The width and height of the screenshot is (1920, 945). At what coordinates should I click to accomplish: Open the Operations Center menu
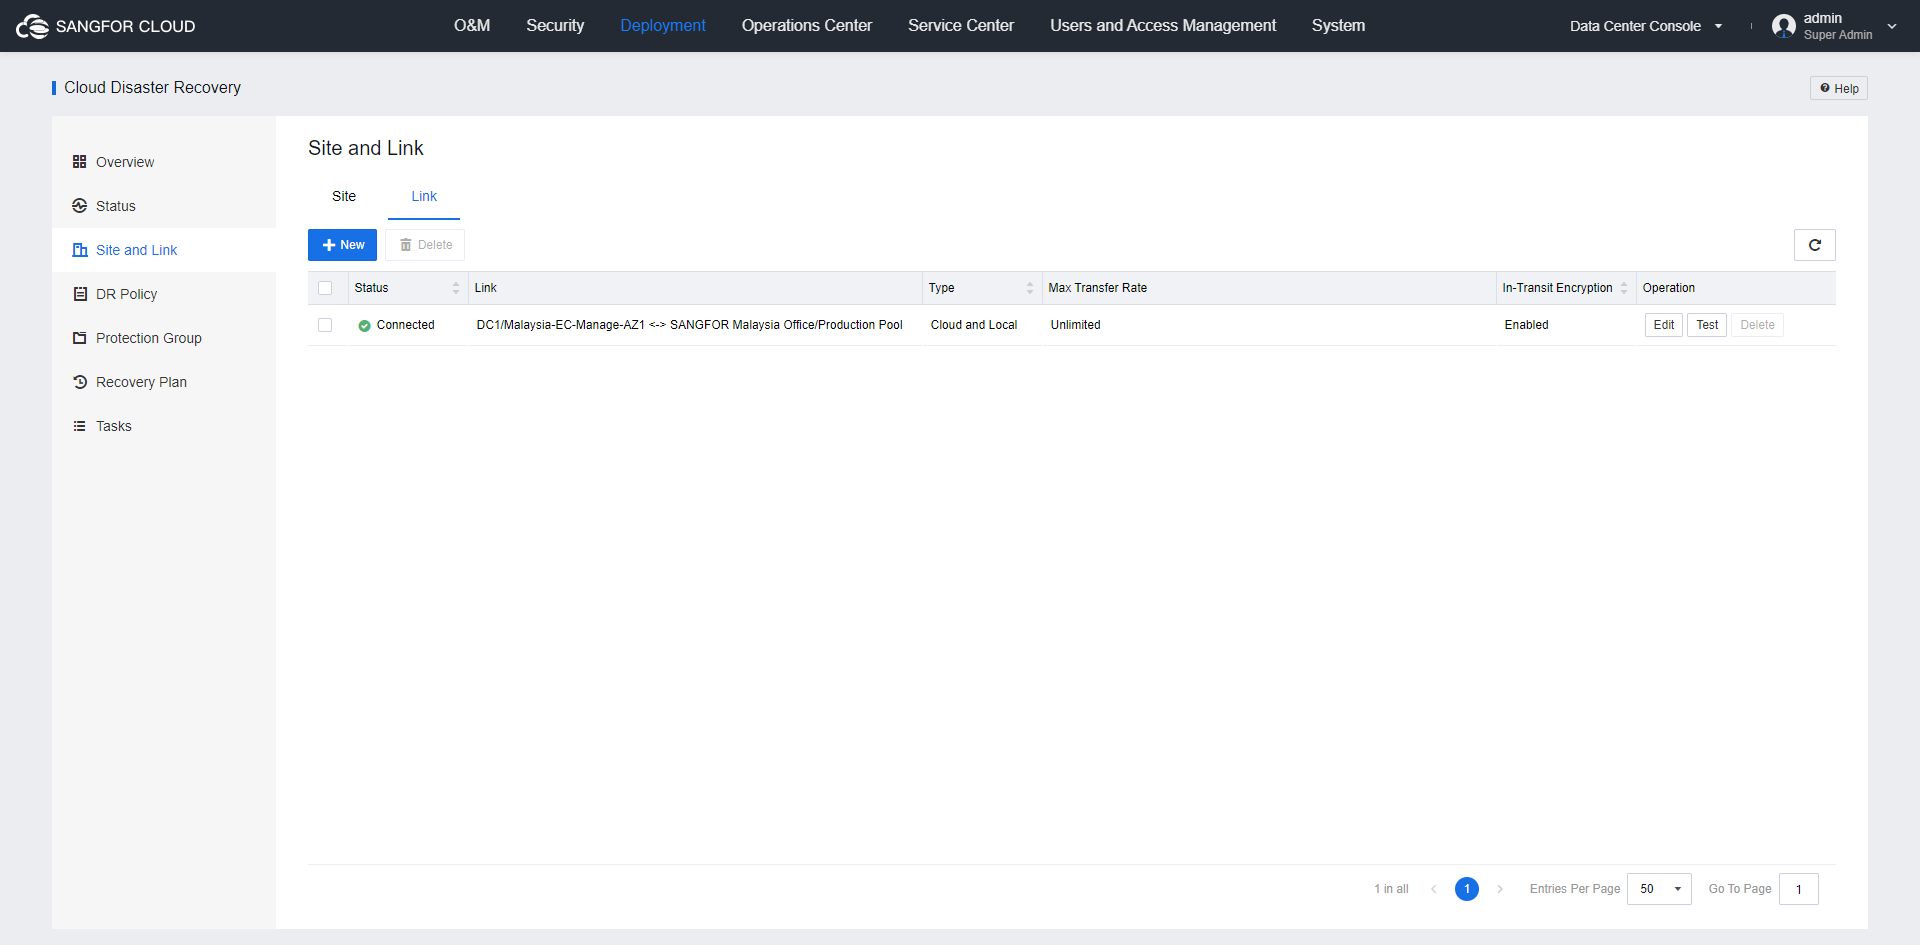(x=807, y=26)
